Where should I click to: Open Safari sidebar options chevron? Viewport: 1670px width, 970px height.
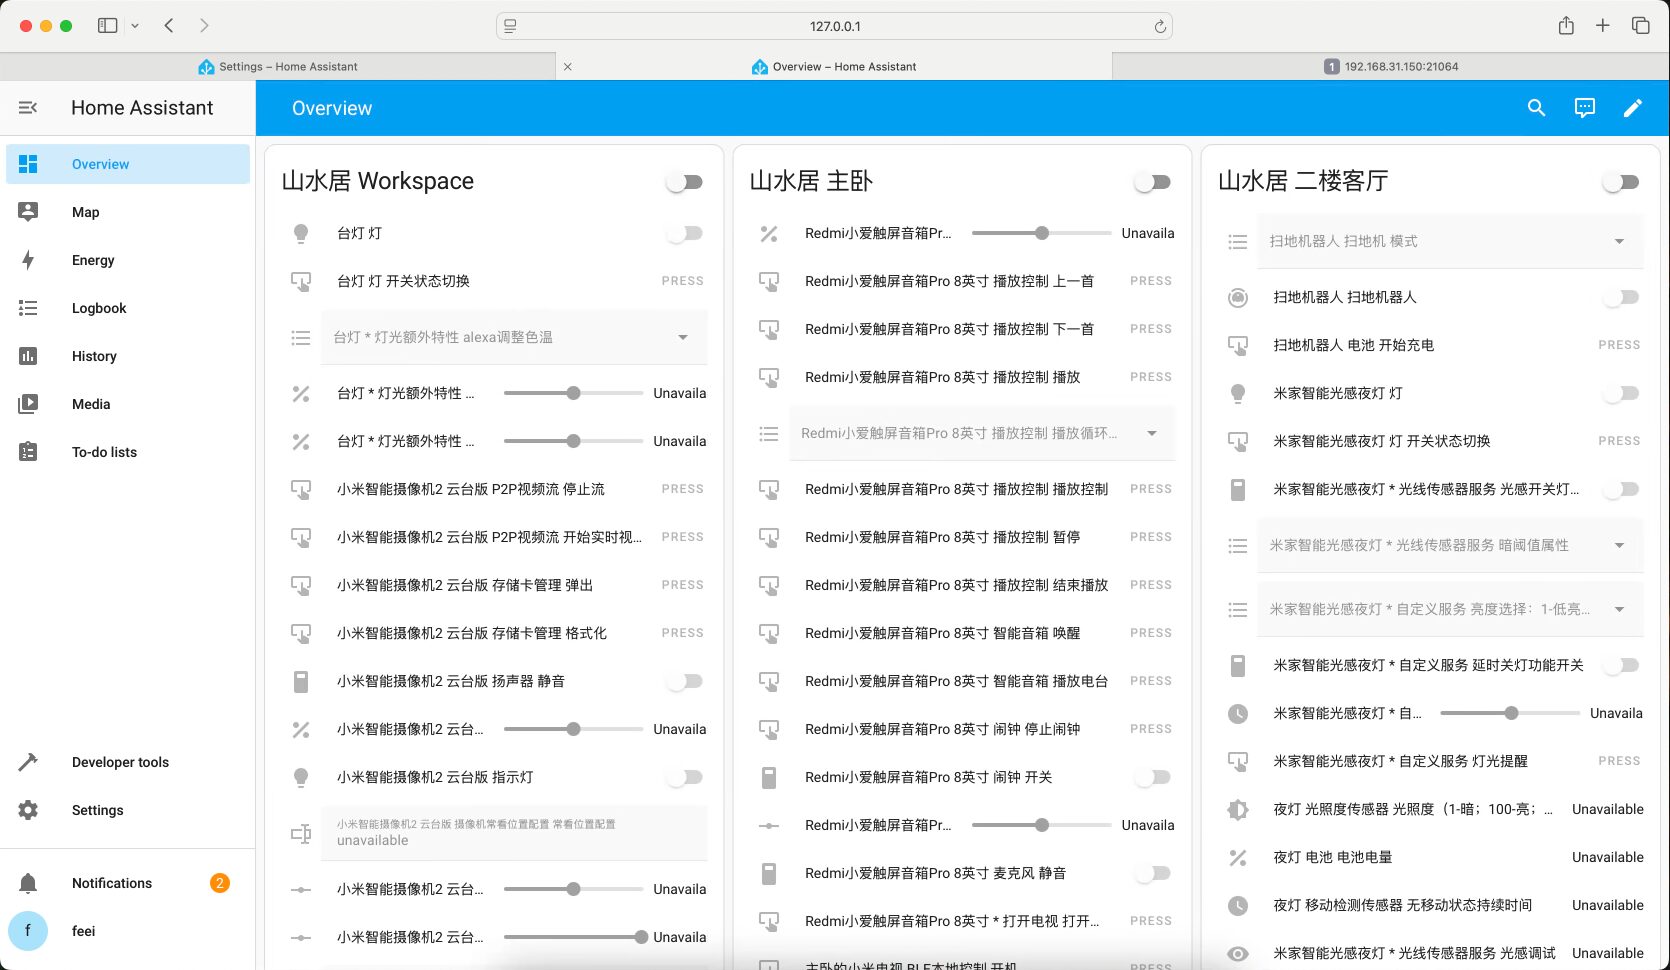pos(135,25)
